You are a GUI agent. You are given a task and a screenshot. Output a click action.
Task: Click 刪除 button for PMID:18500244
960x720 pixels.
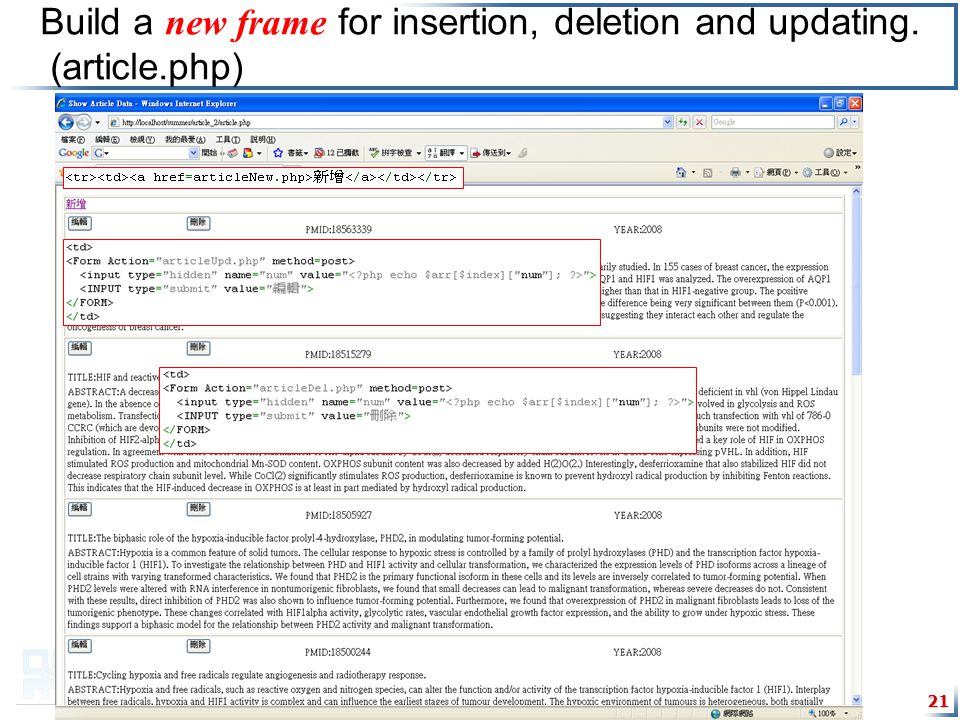click(x=198, y=645)
